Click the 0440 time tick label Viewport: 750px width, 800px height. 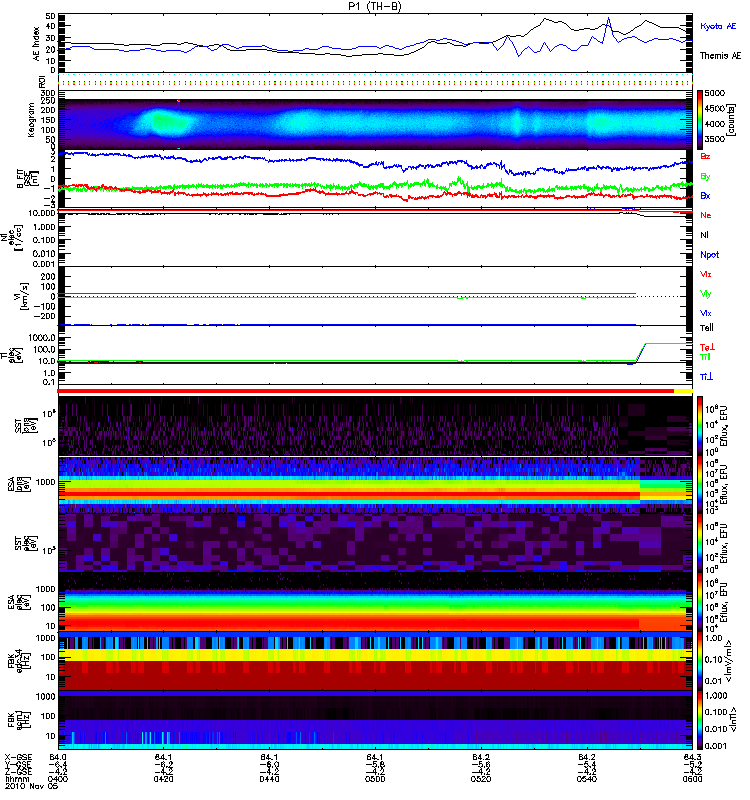click(x=269, y=779)
